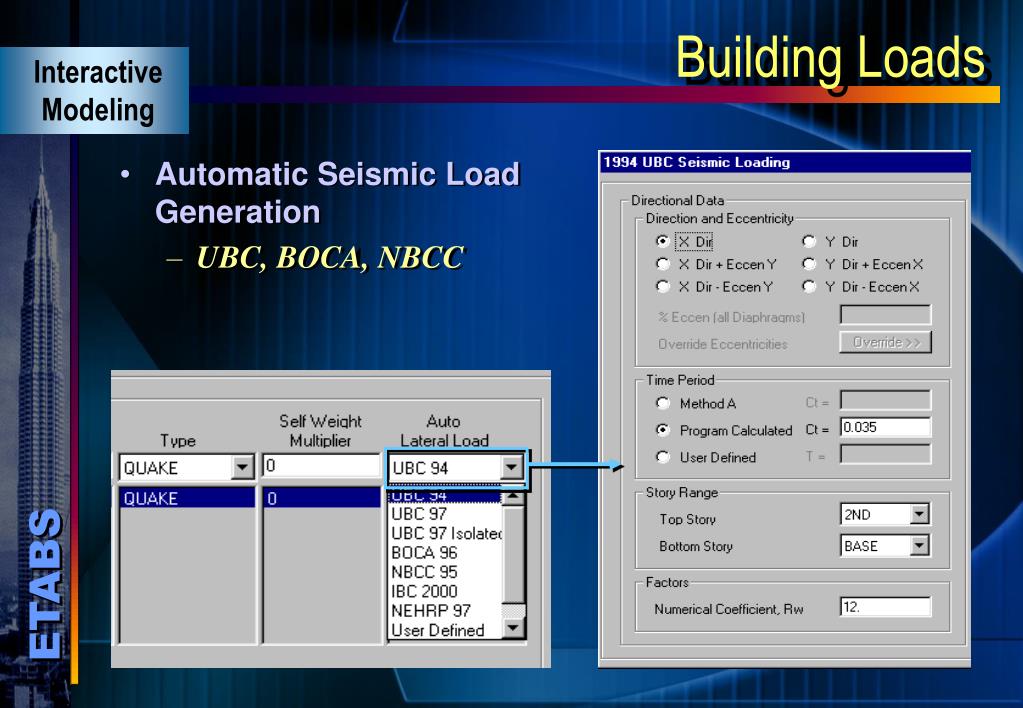Pick NEHRP 97 in the lateral load list
Screen dimensions: 1023x708
(431, 611)
